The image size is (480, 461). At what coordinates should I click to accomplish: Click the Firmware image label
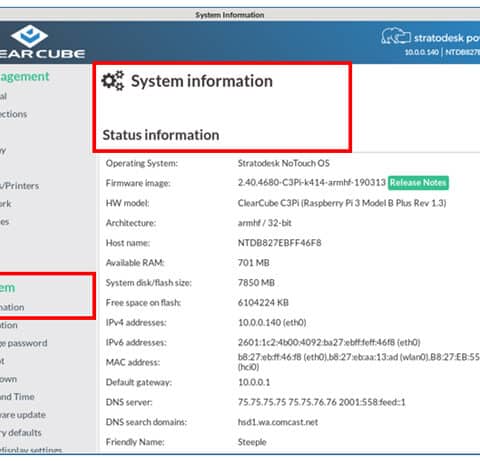point(138,183)
